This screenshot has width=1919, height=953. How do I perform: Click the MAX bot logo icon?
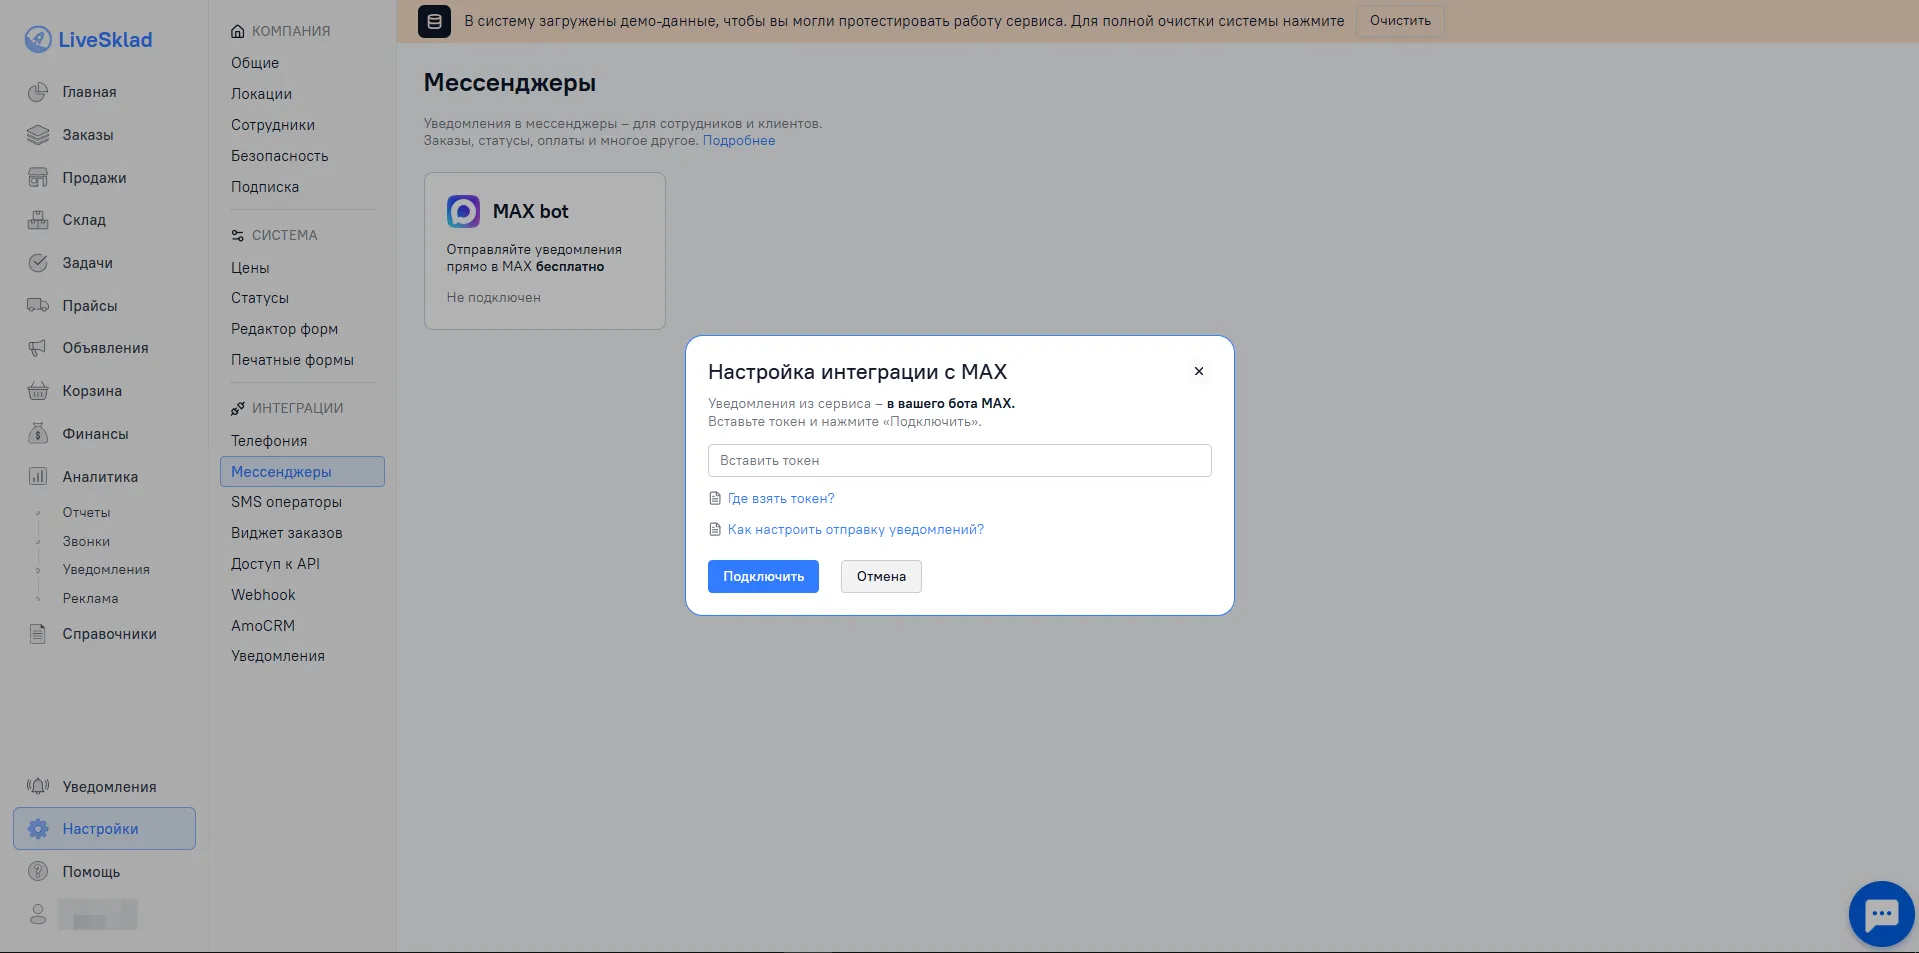point(463,212)
